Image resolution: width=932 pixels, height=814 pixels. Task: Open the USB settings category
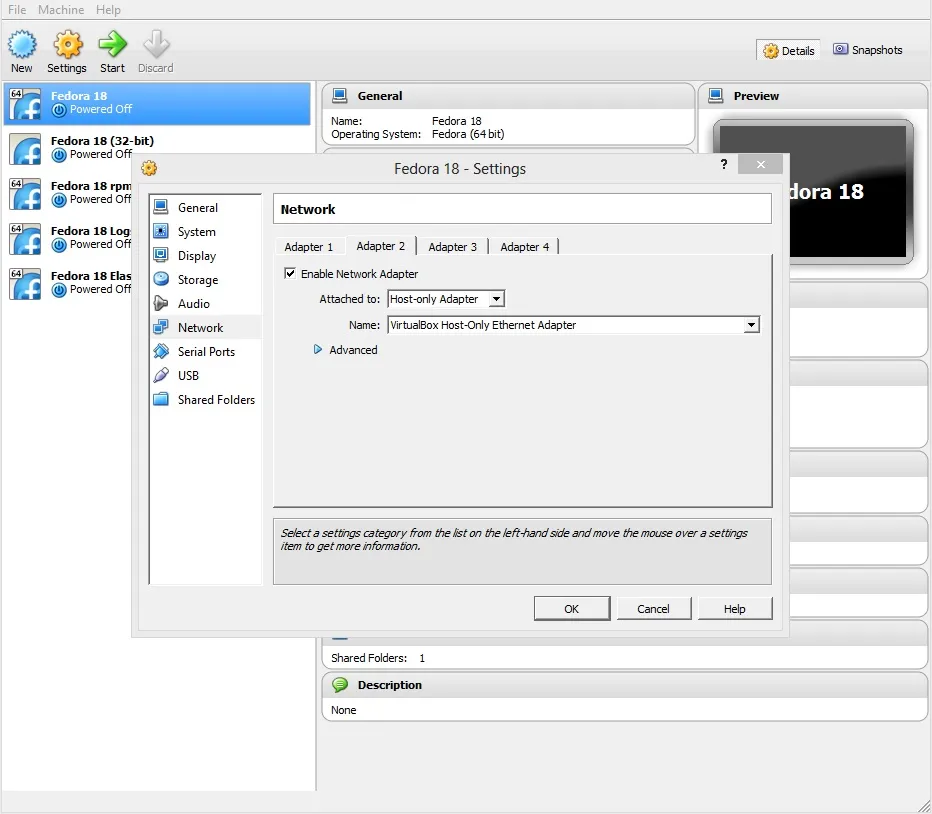(x=188, y=376)
